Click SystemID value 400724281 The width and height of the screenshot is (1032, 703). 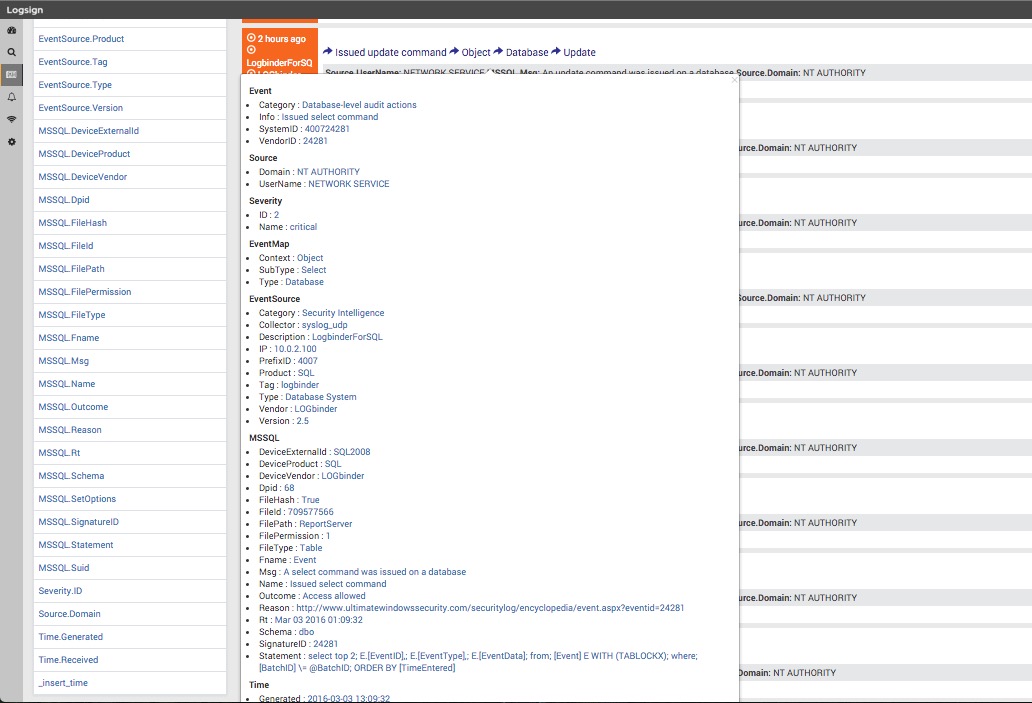point(327,129)
